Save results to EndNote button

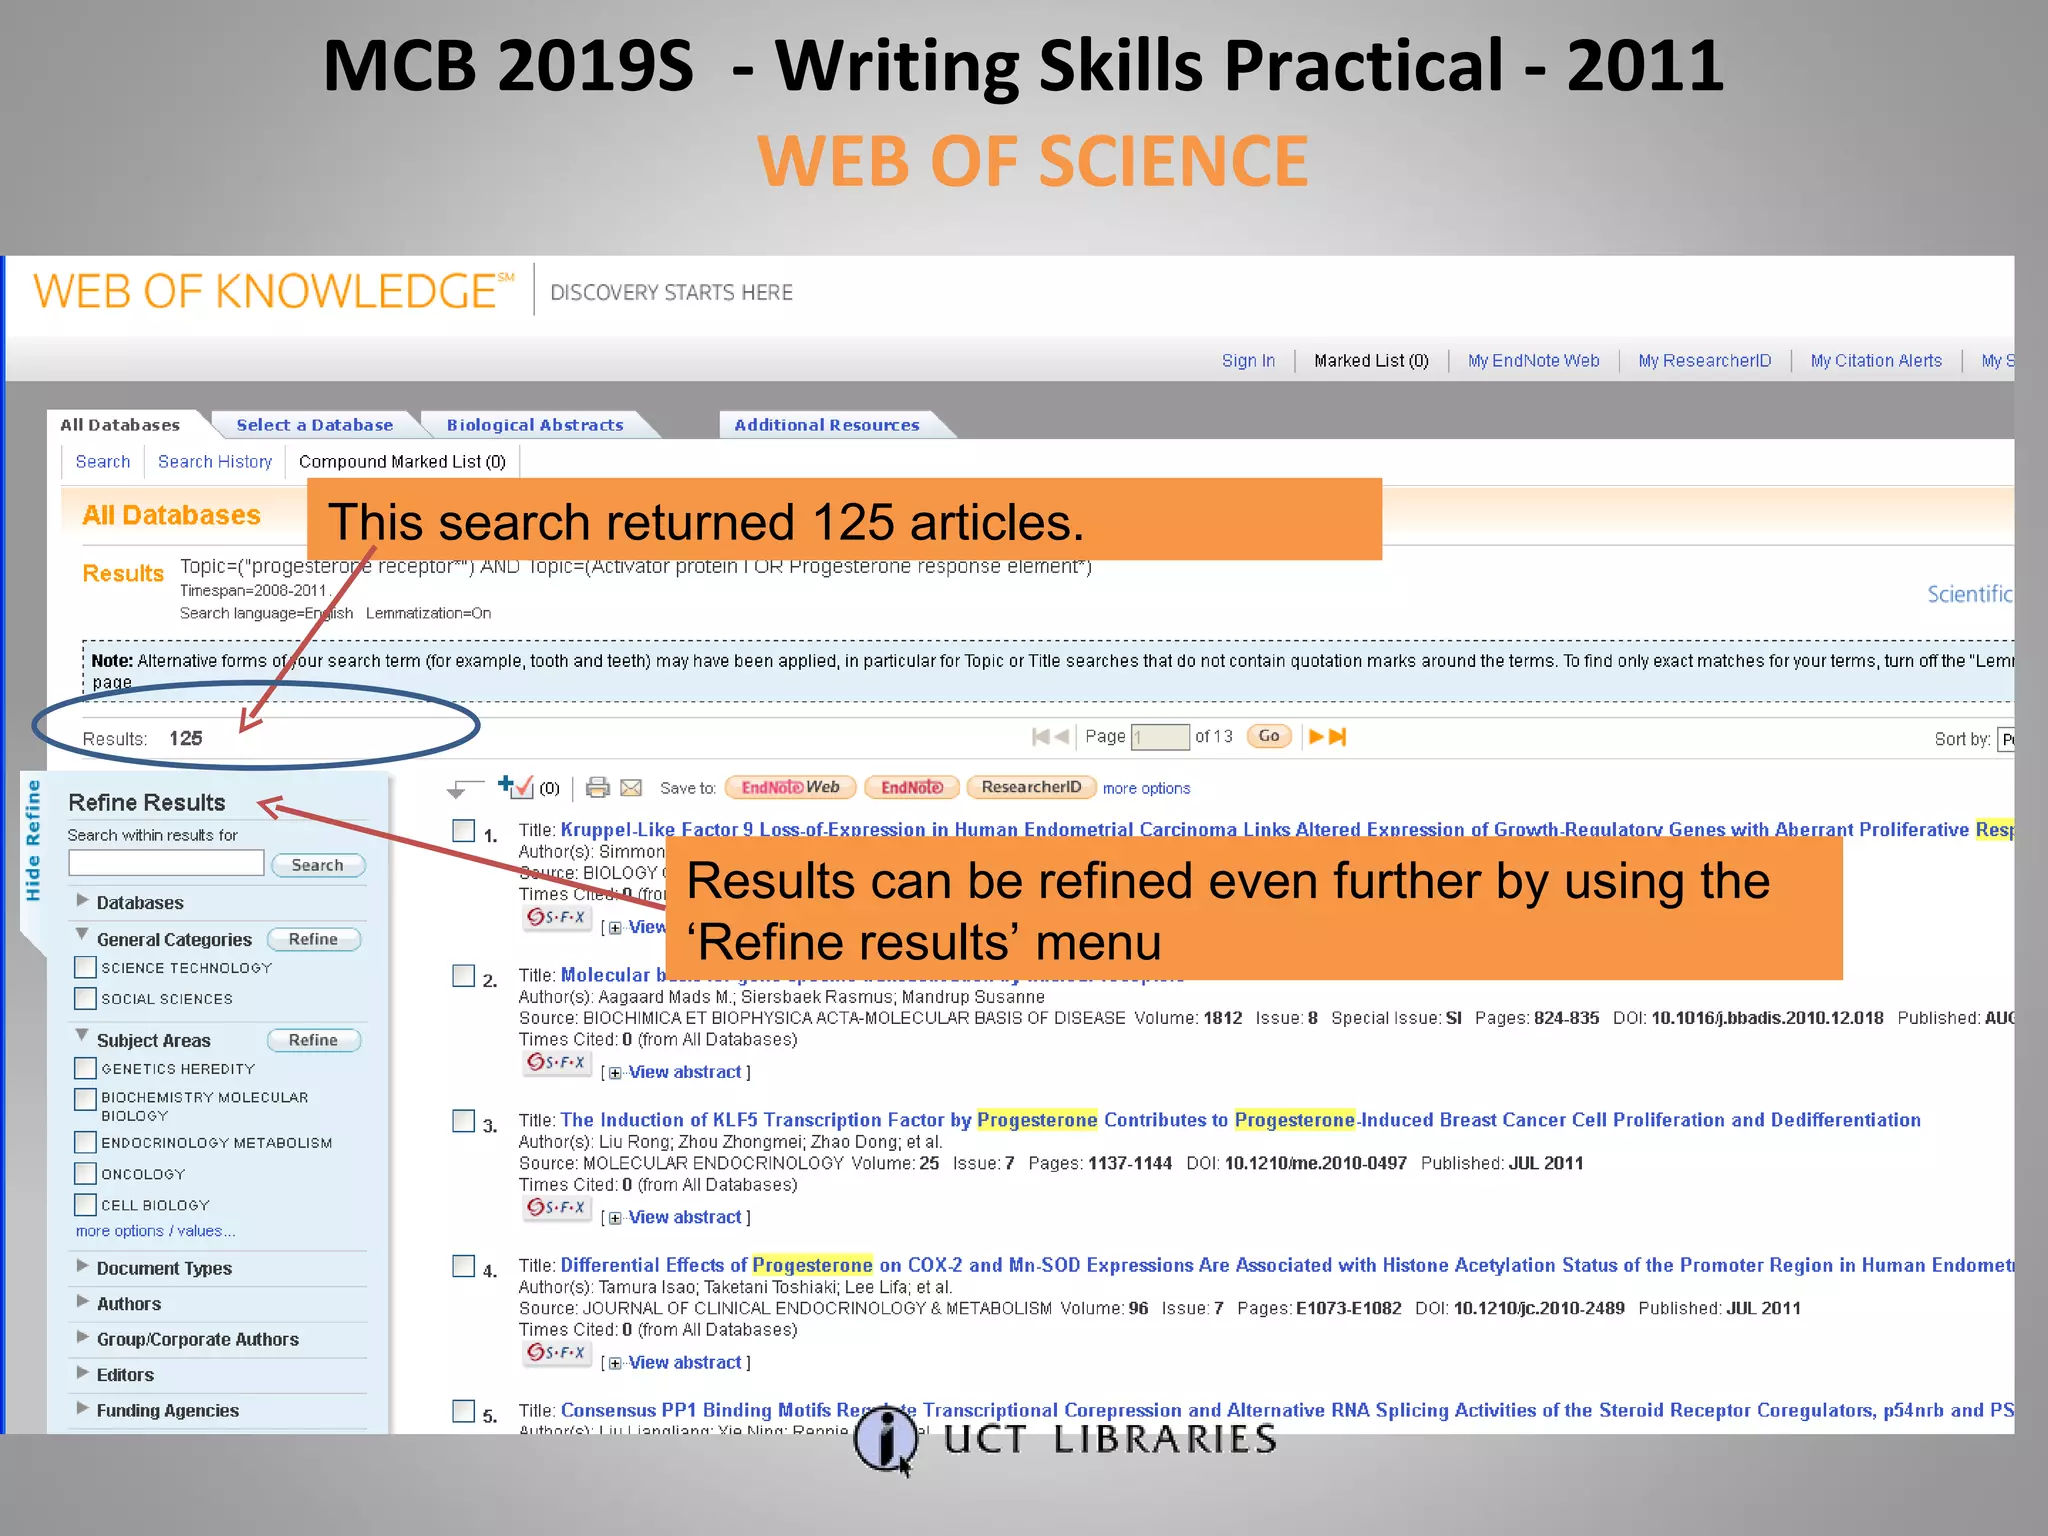tap(912, 787)
